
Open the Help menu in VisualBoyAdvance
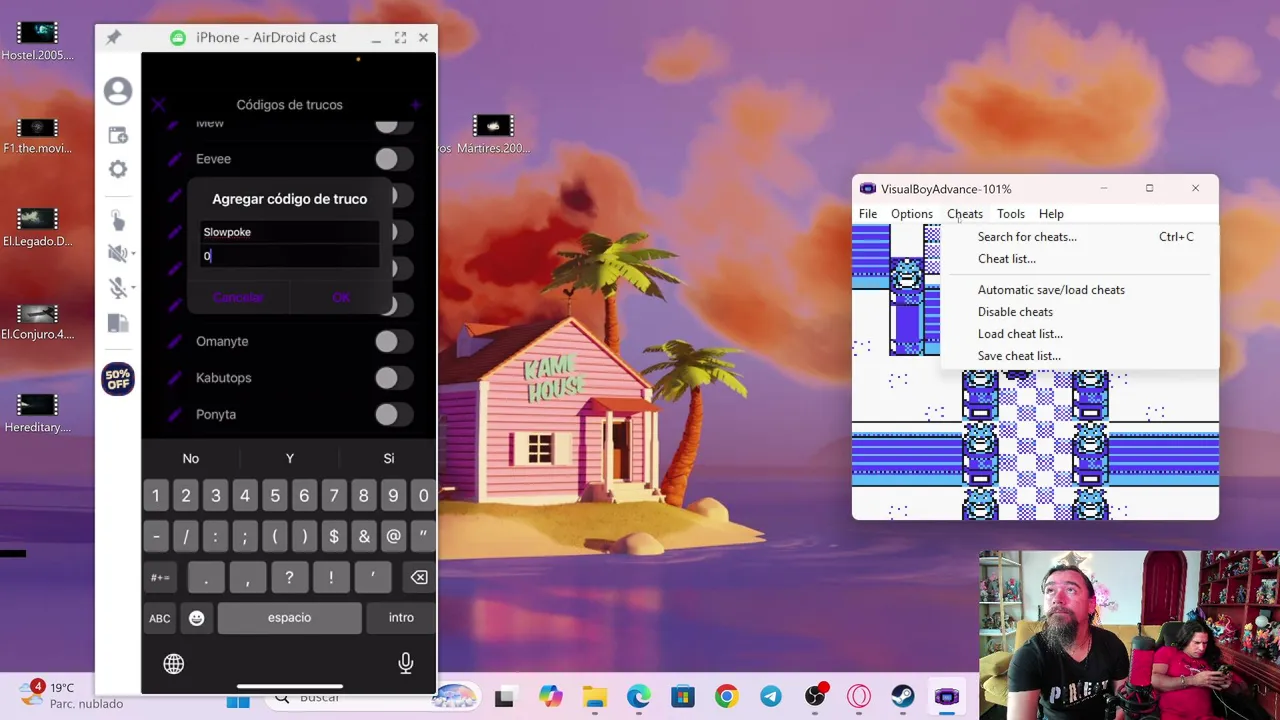(1051, 214)
